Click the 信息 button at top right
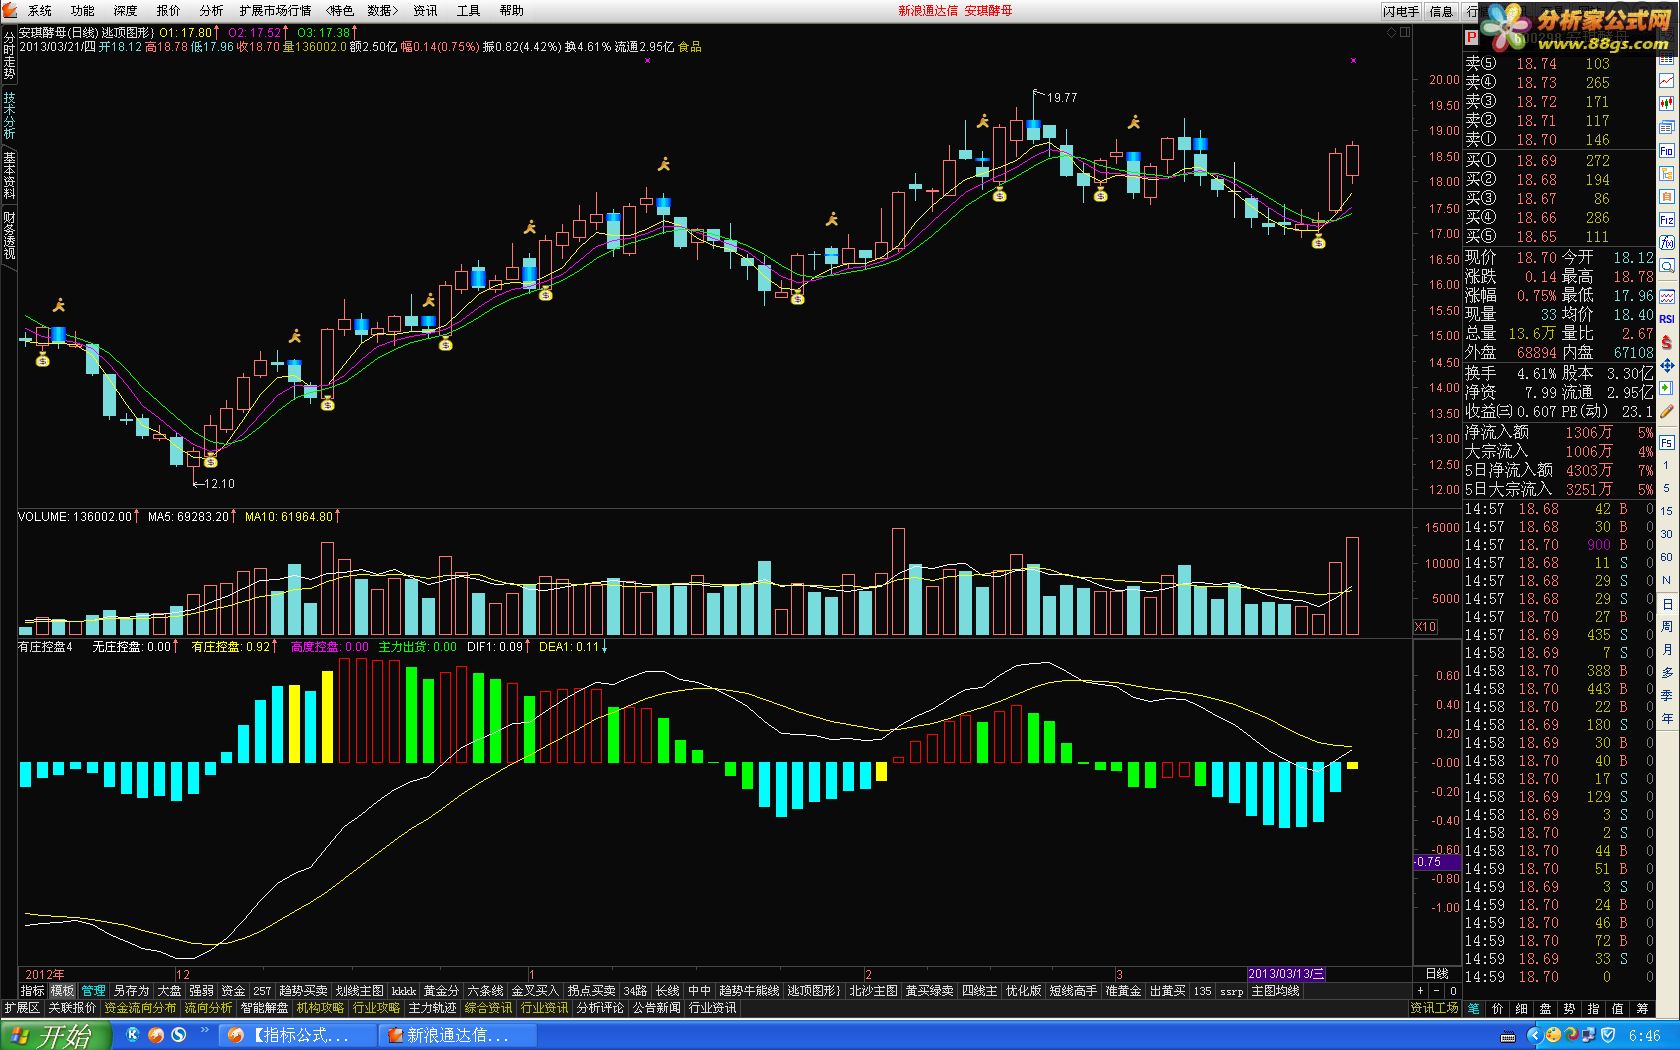This screenshot has width=1680, height=1050. pos(1441,11)
